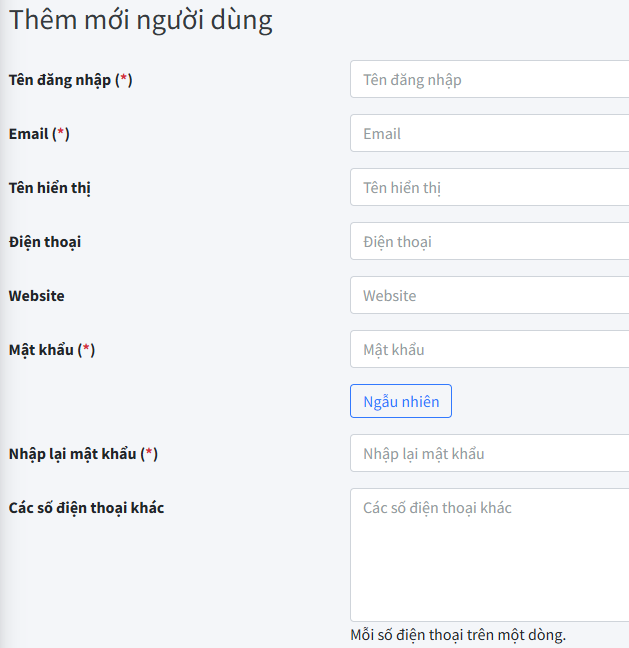
Task: Select the Tên hiển thị input field
Action: click(x=490, y=188)
